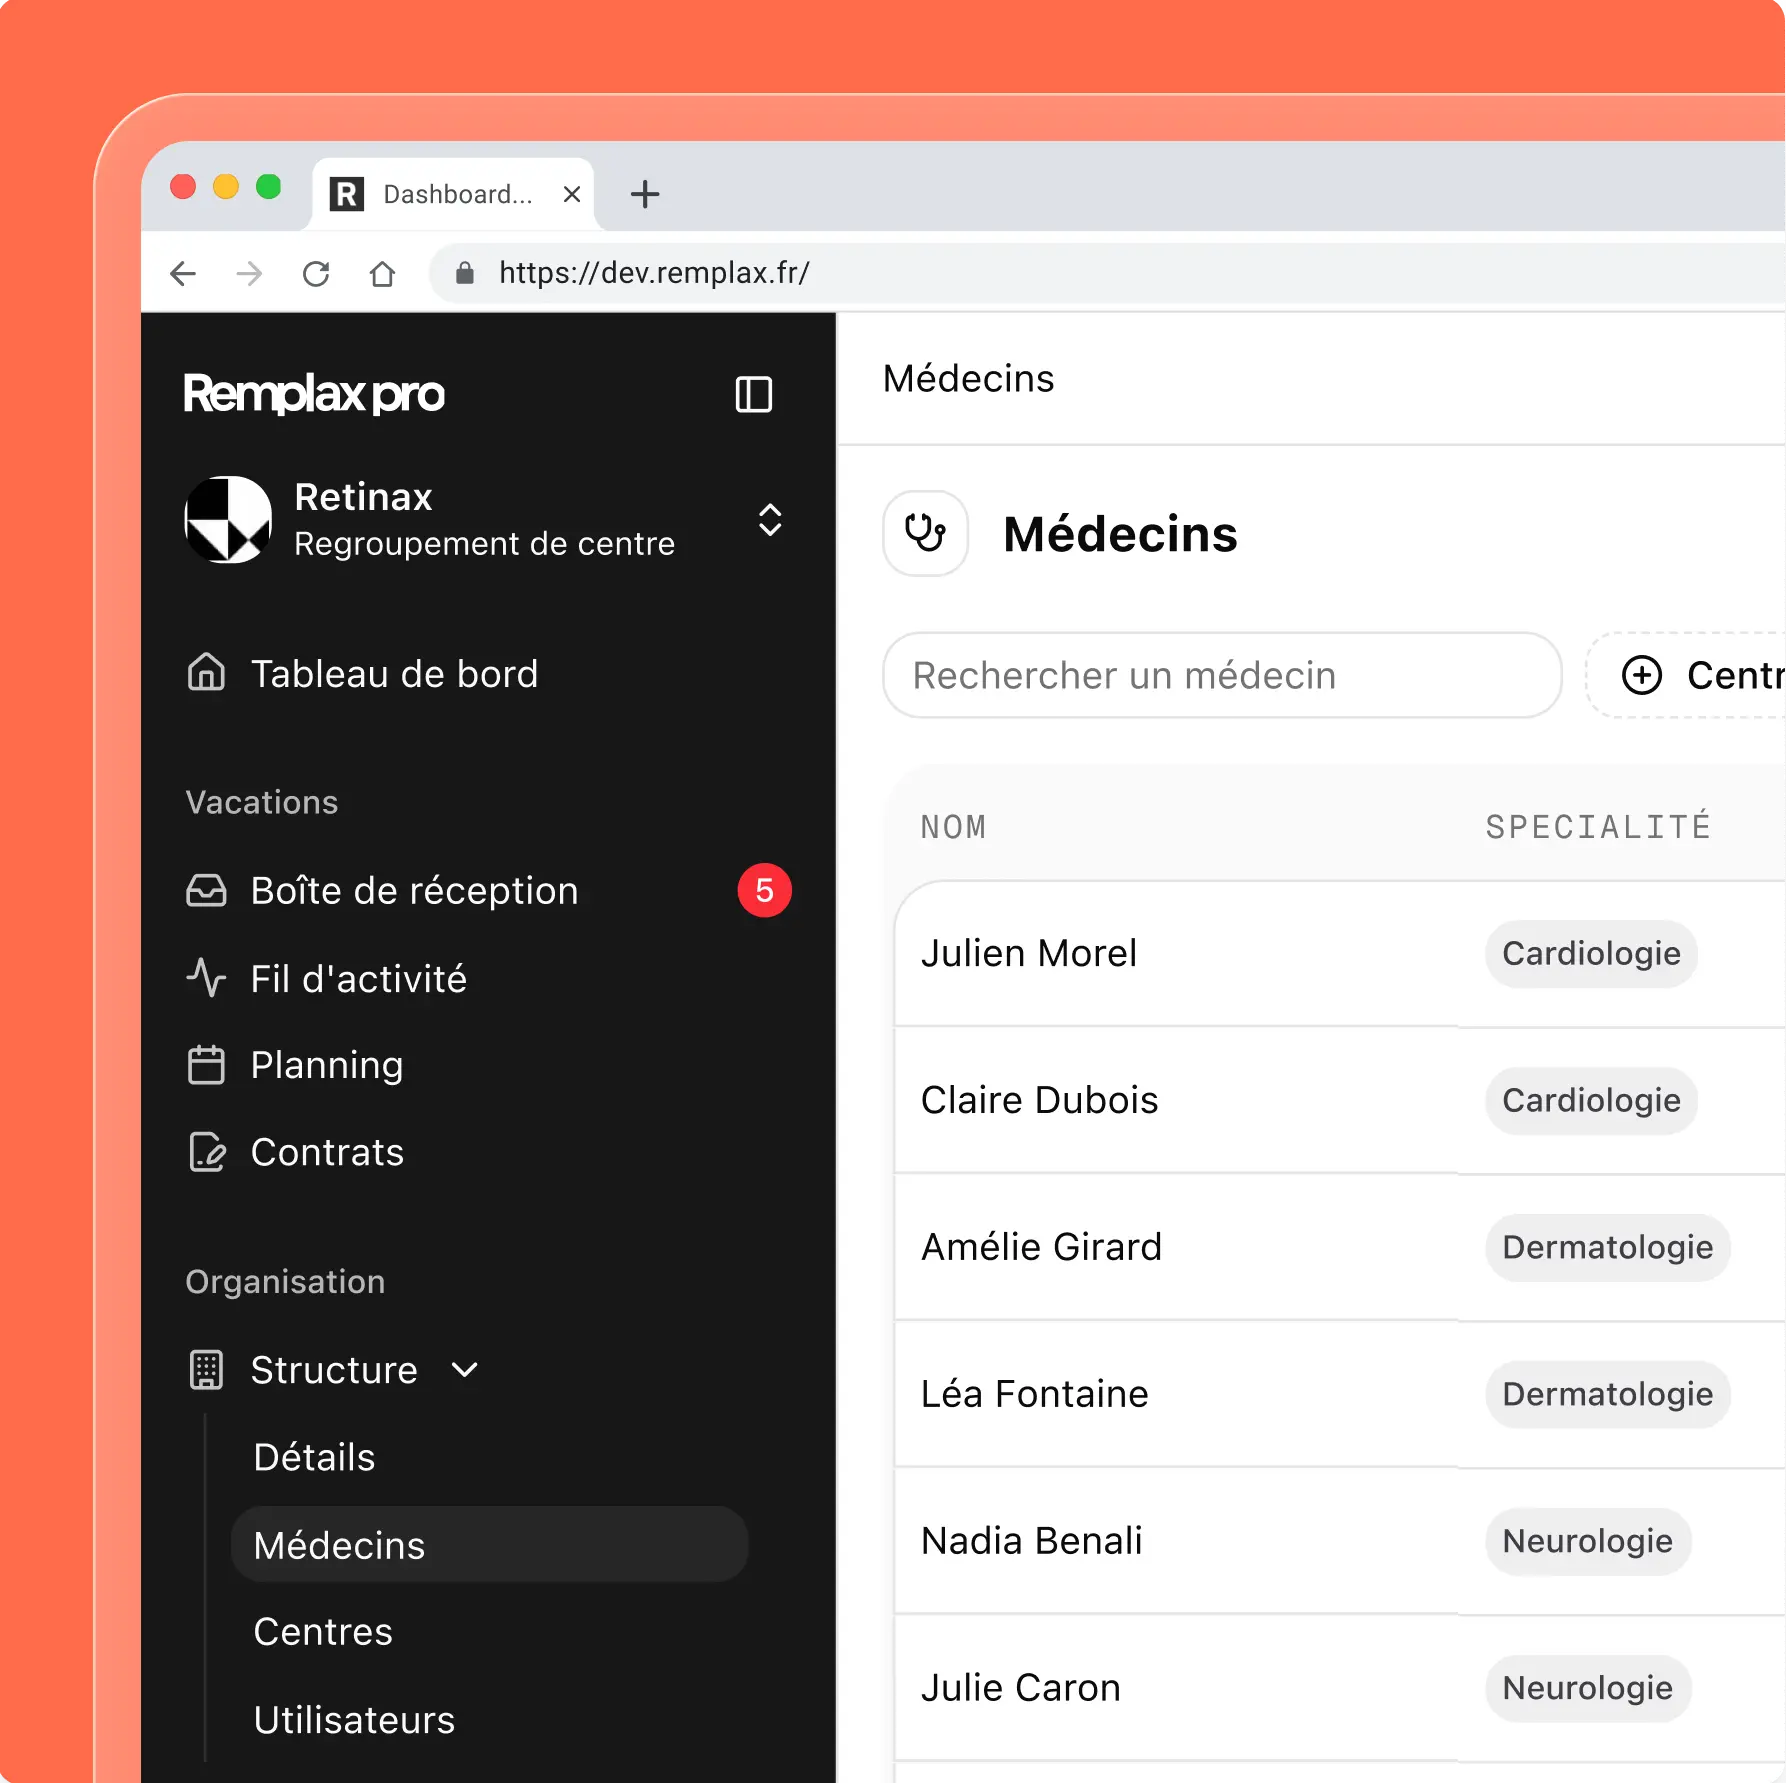This screenshot has height=1783, width=1786.
Task: Click Julien Morel's Cardiologie tag
Action: (x=1591, y=954)
